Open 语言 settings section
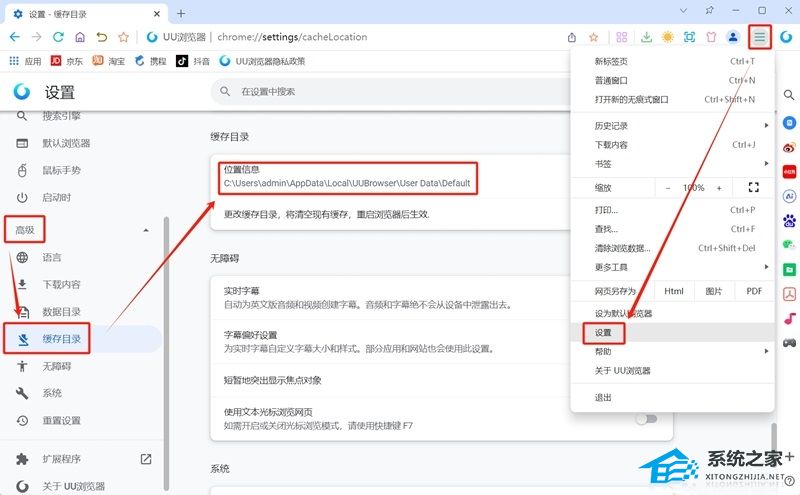 coord(82,257)
